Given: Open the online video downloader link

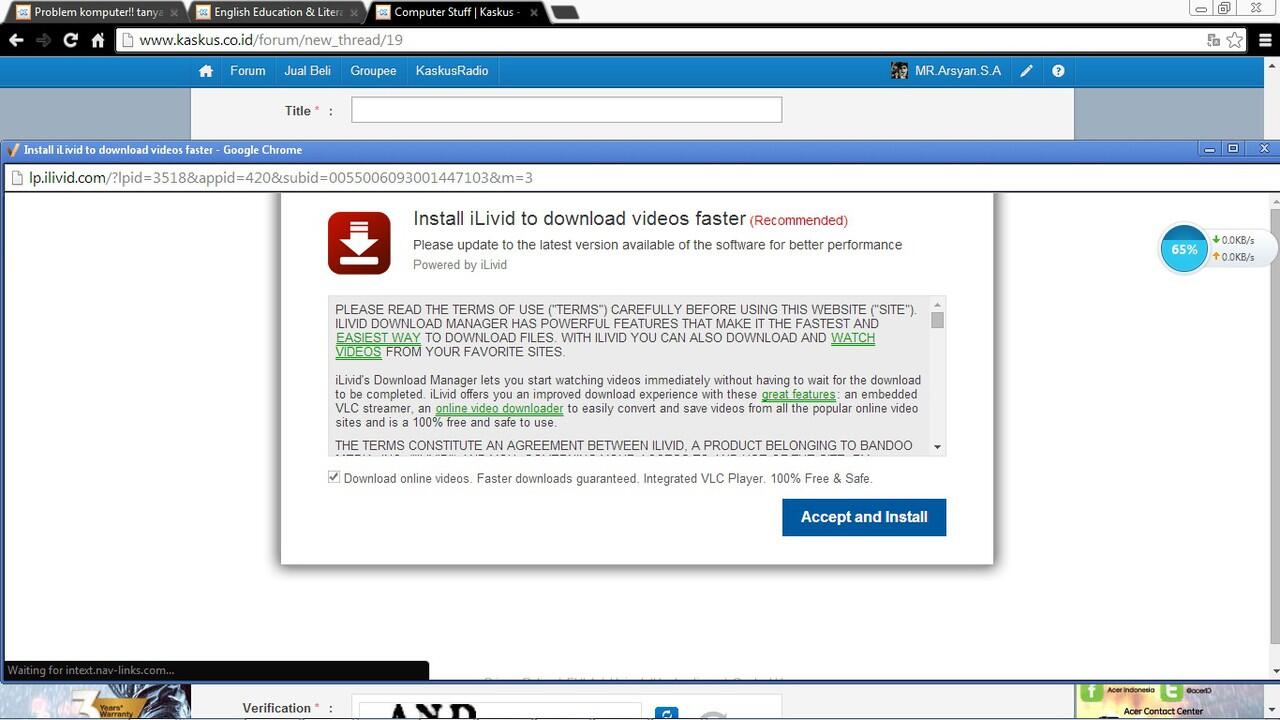Looking at the screenshot, I should tap(499, 409).
